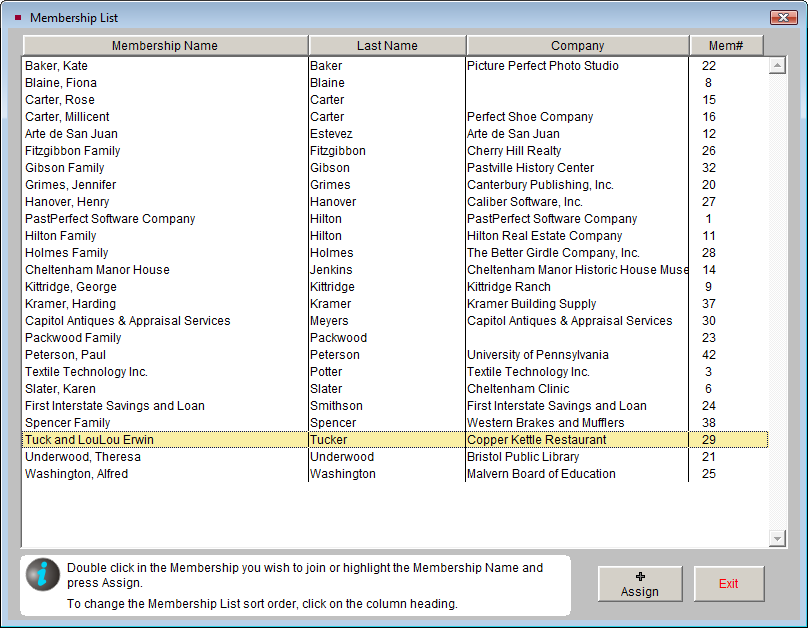
Task: Select Arte de San Juan in Membership Name column
Action: click(71, 133)
